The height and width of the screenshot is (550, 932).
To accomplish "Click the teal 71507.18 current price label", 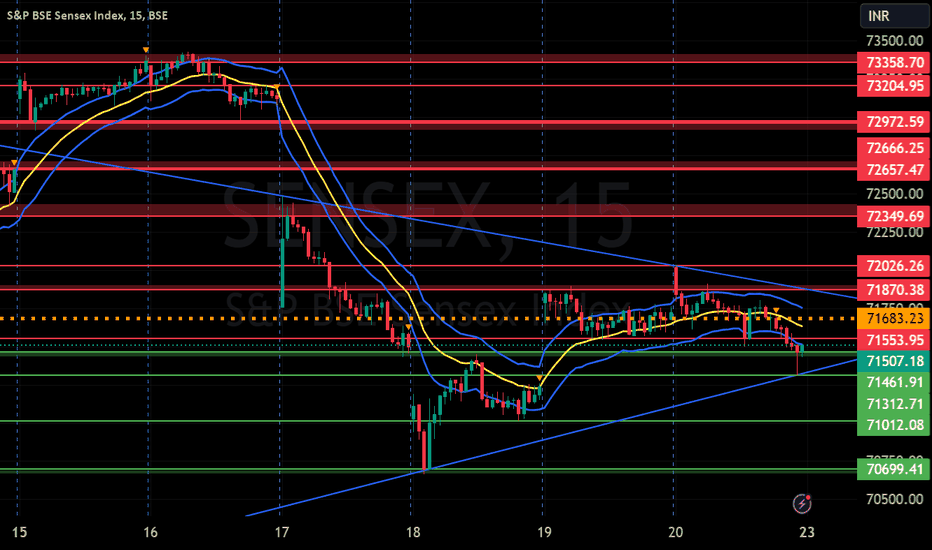I will (894, 361).
